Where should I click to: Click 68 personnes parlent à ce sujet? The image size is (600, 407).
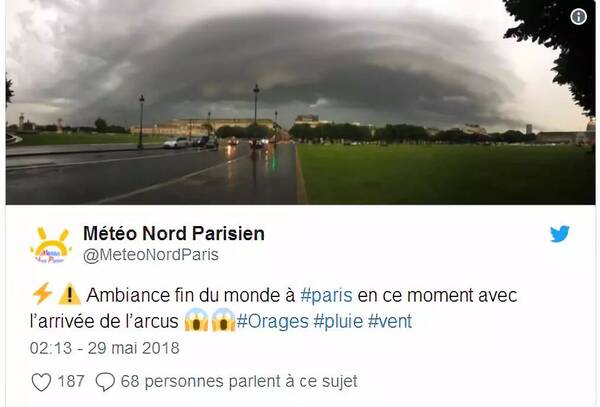point(239,382)
